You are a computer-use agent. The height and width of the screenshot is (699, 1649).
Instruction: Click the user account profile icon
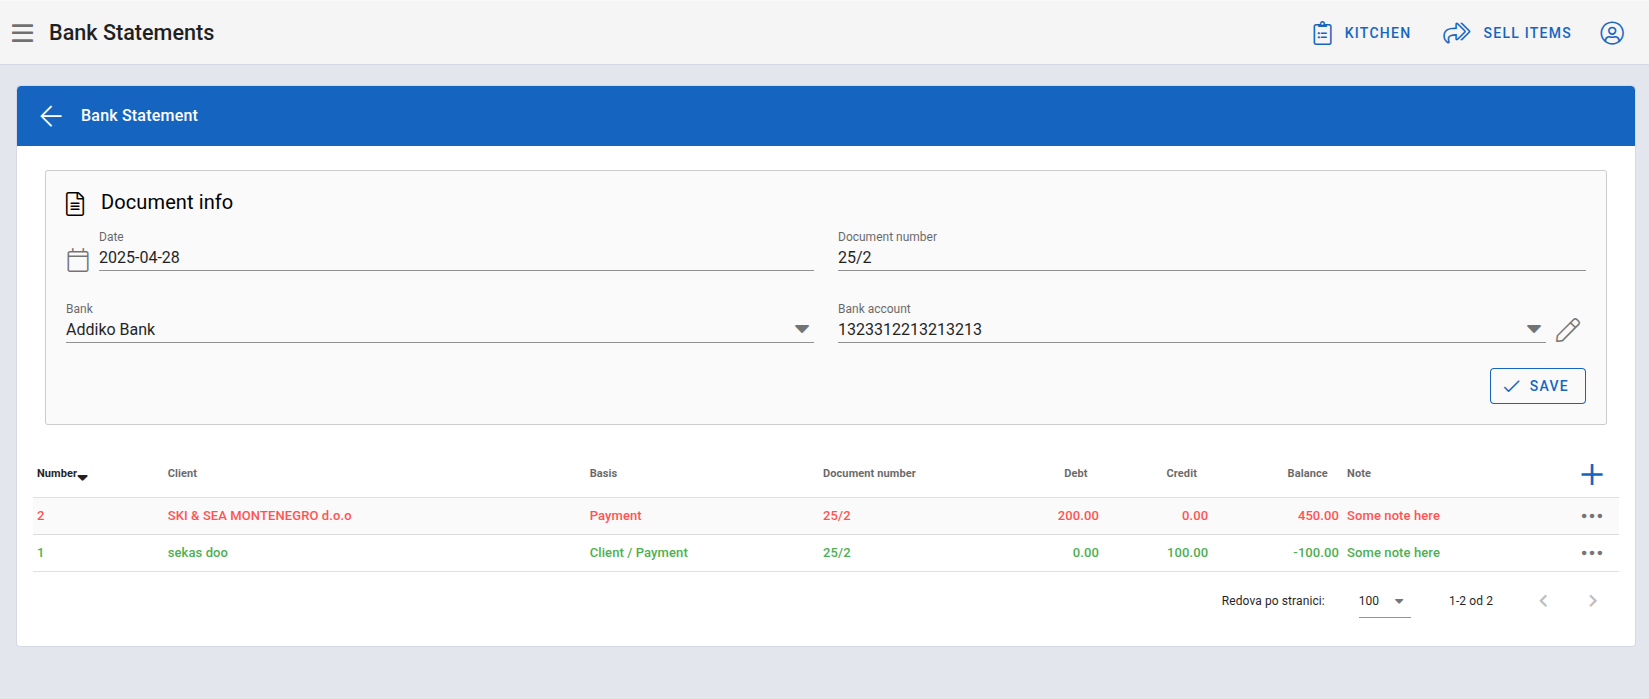1611,33
